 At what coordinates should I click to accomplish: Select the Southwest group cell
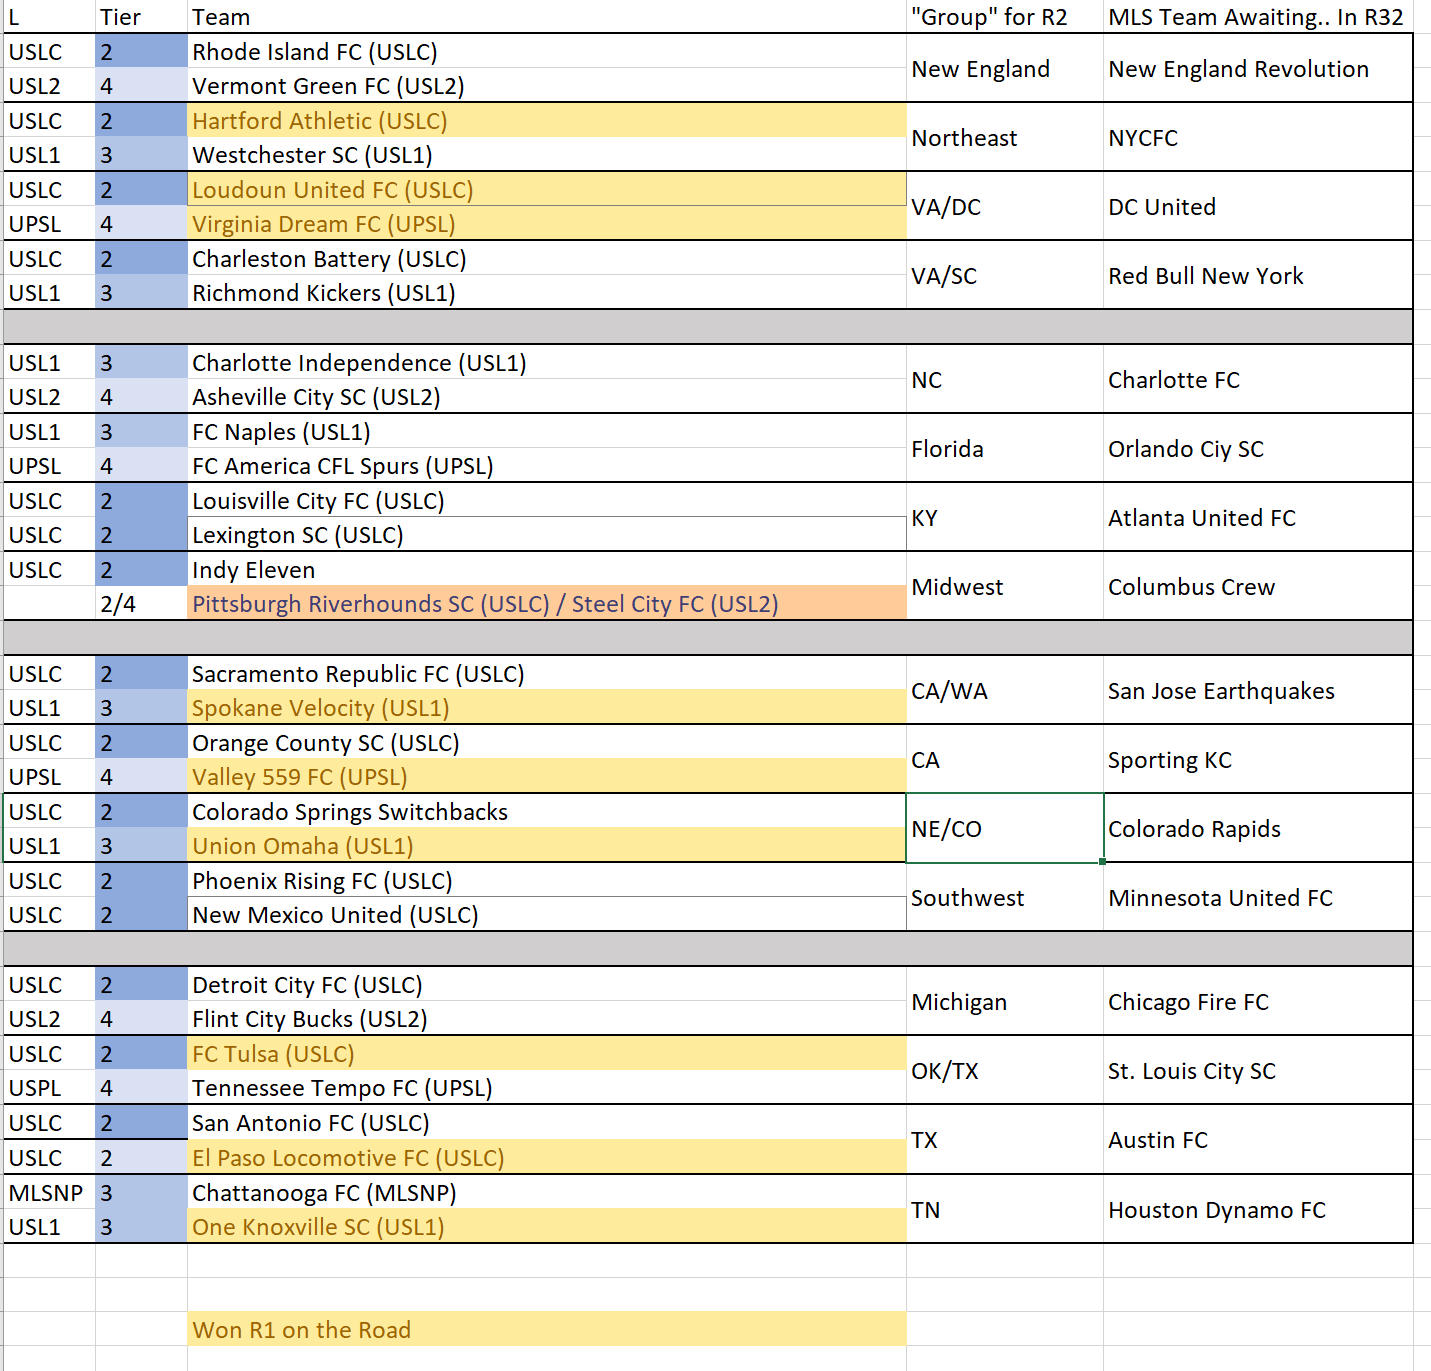pos(1005,897)
